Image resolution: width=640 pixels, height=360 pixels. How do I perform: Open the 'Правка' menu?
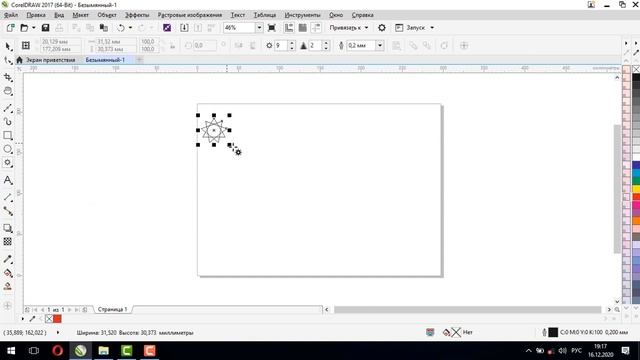pos(36,15)
